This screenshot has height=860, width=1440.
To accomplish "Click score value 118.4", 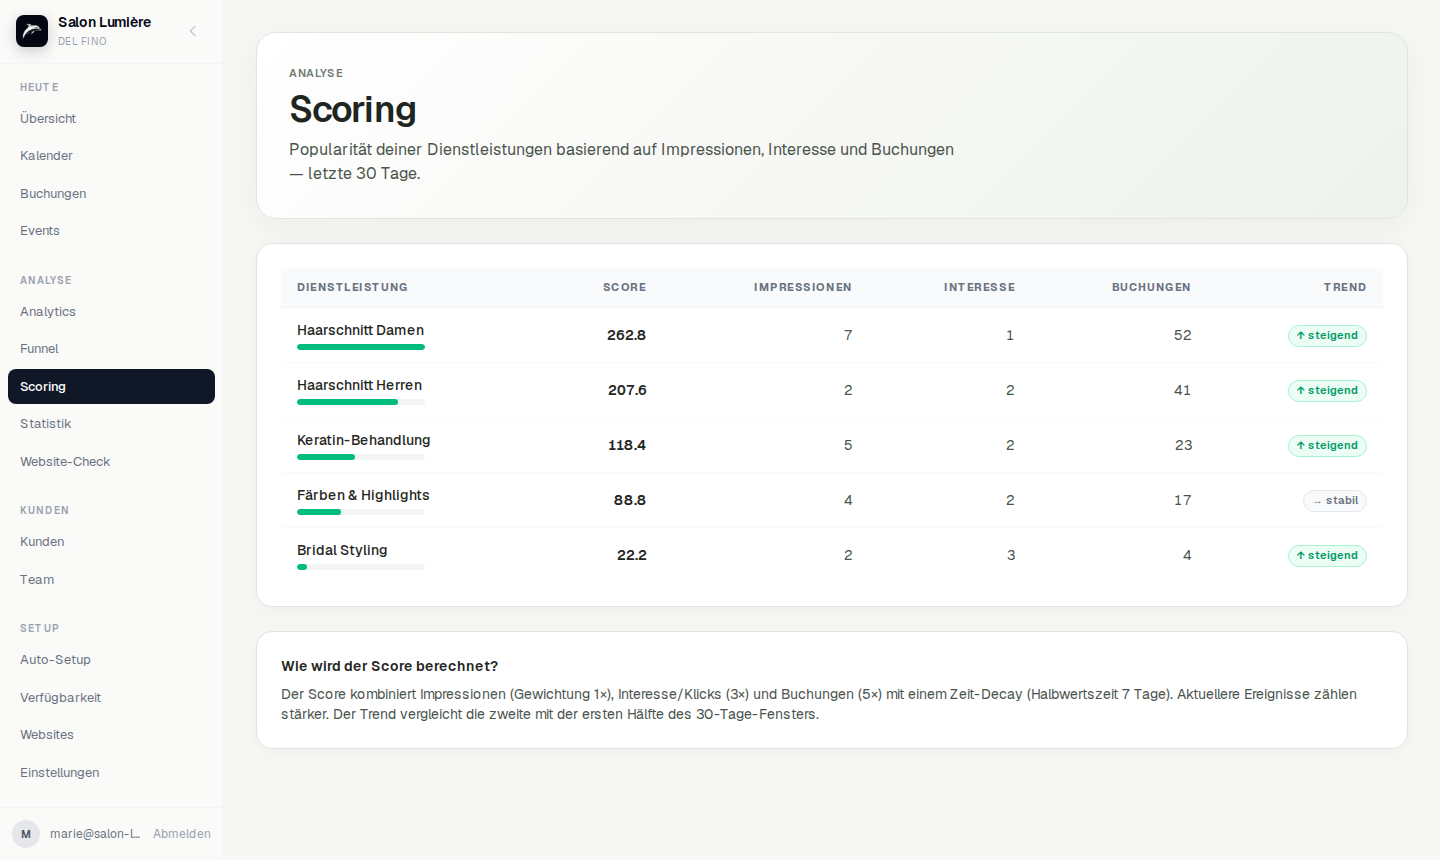I will 627,445.
